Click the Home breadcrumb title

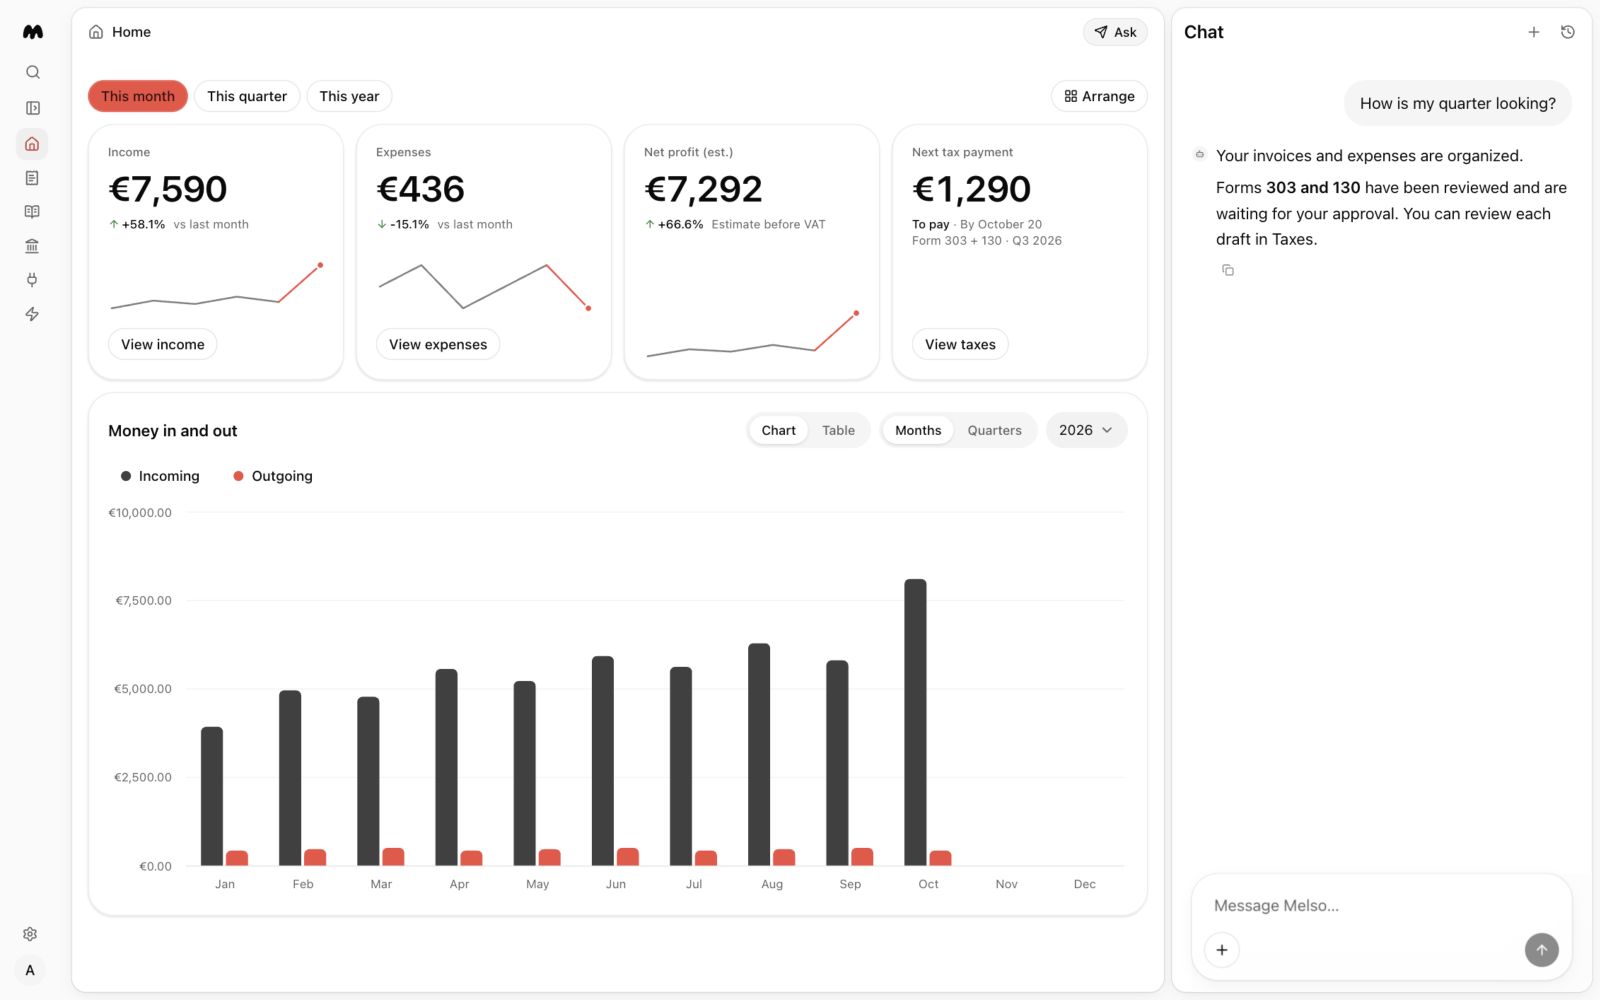coord(131,32)
